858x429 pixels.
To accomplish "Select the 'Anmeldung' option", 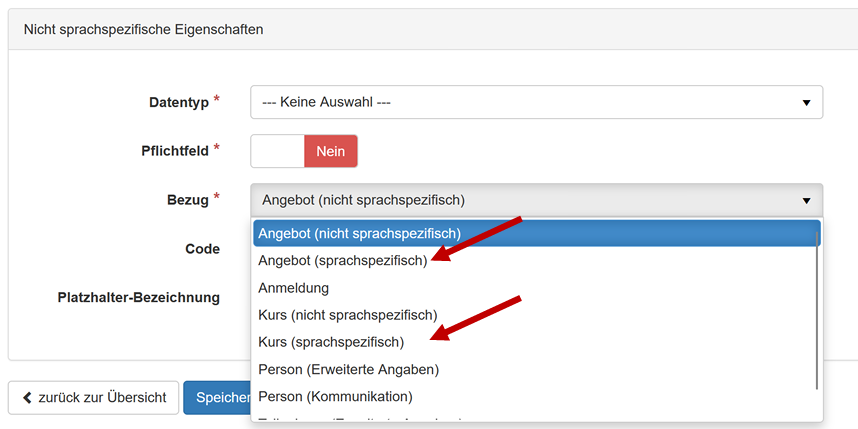I will click(x=293, y=288).
